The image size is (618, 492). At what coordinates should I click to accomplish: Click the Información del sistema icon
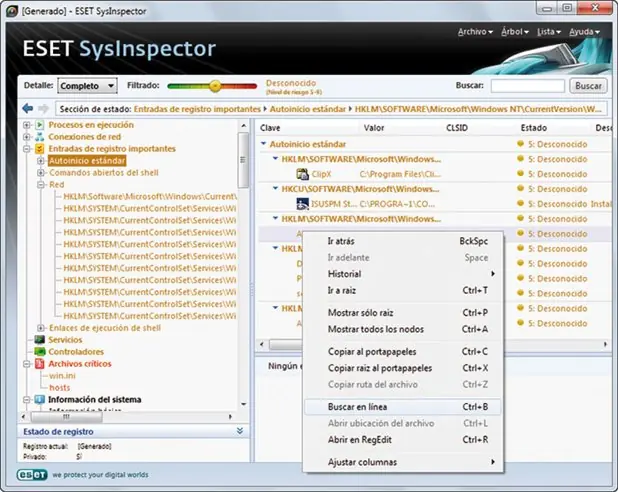[39, 399]
